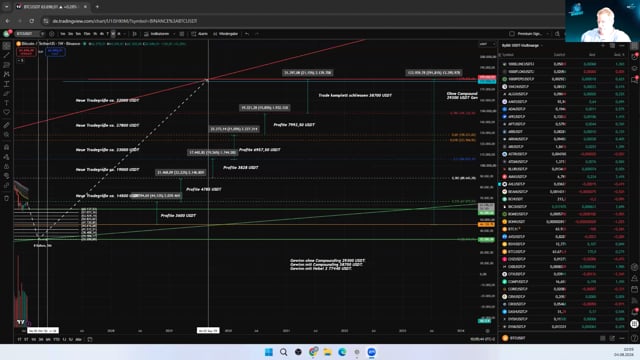Viewport: 640px width, 360px height.
Task: Open the watchlist name dropdown
Action: tap(522, 46)
